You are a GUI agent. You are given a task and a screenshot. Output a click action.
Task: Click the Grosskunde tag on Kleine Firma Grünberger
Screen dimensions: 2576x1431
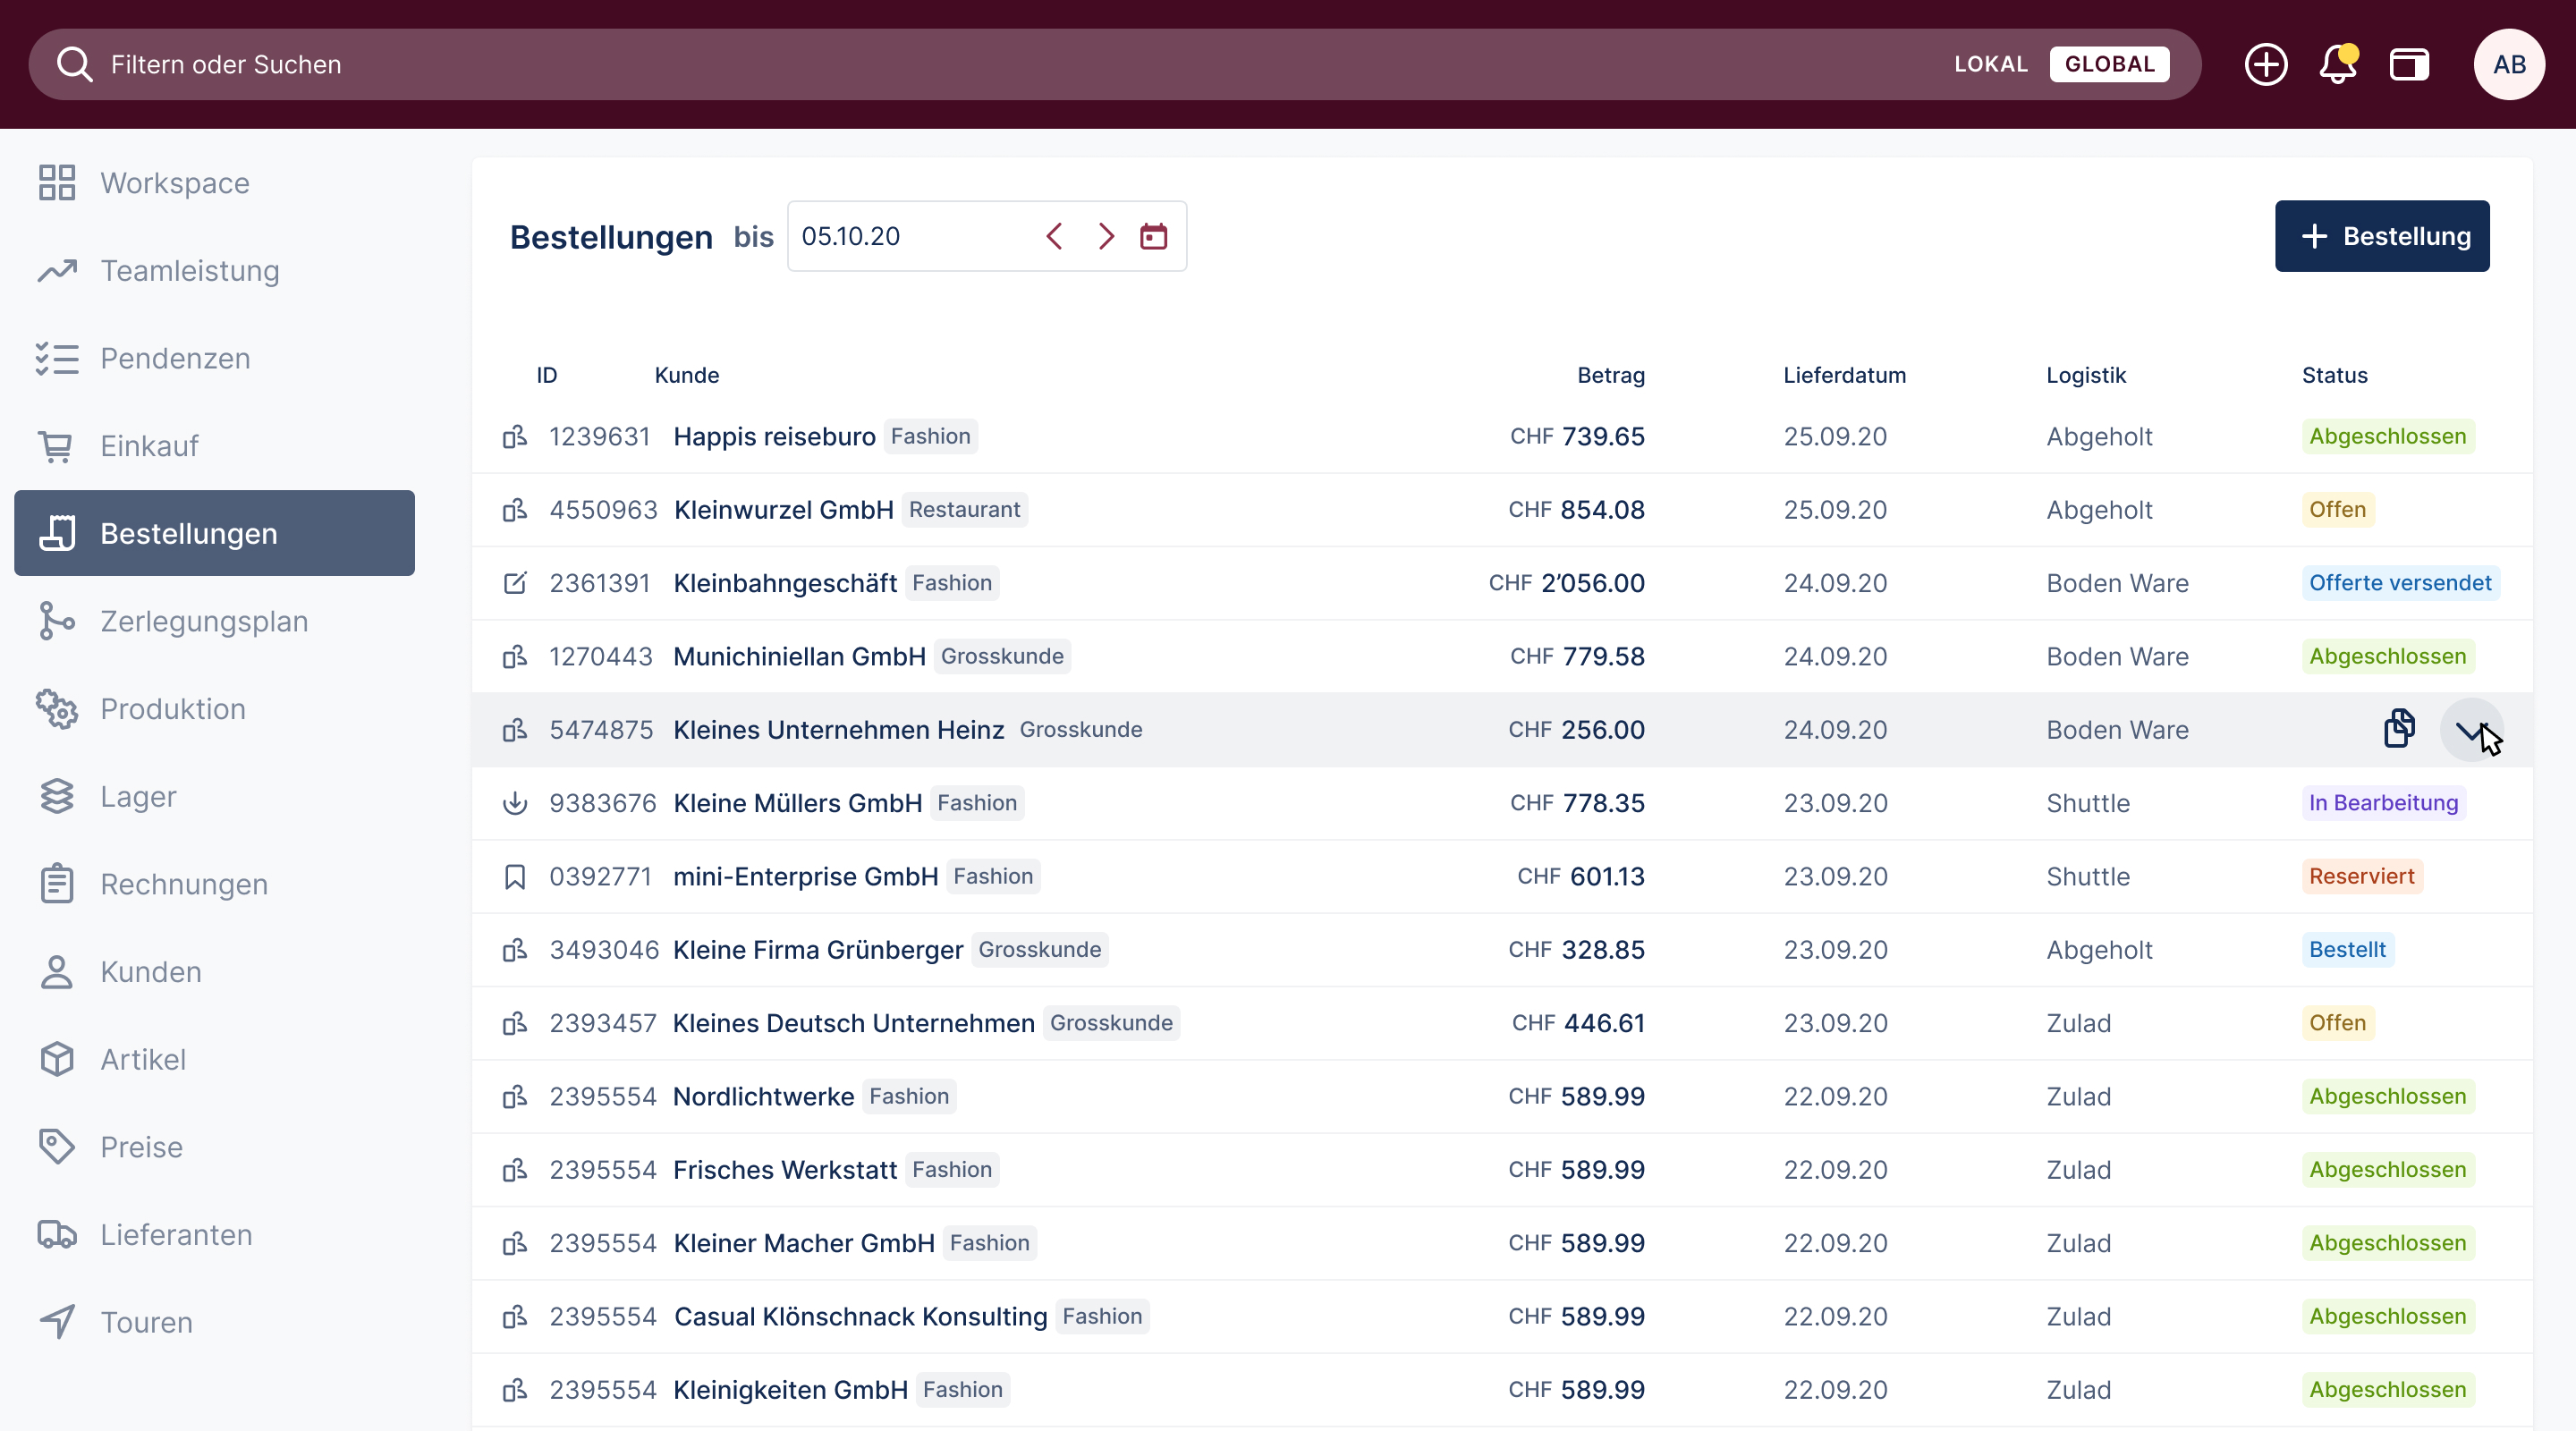1039,950
